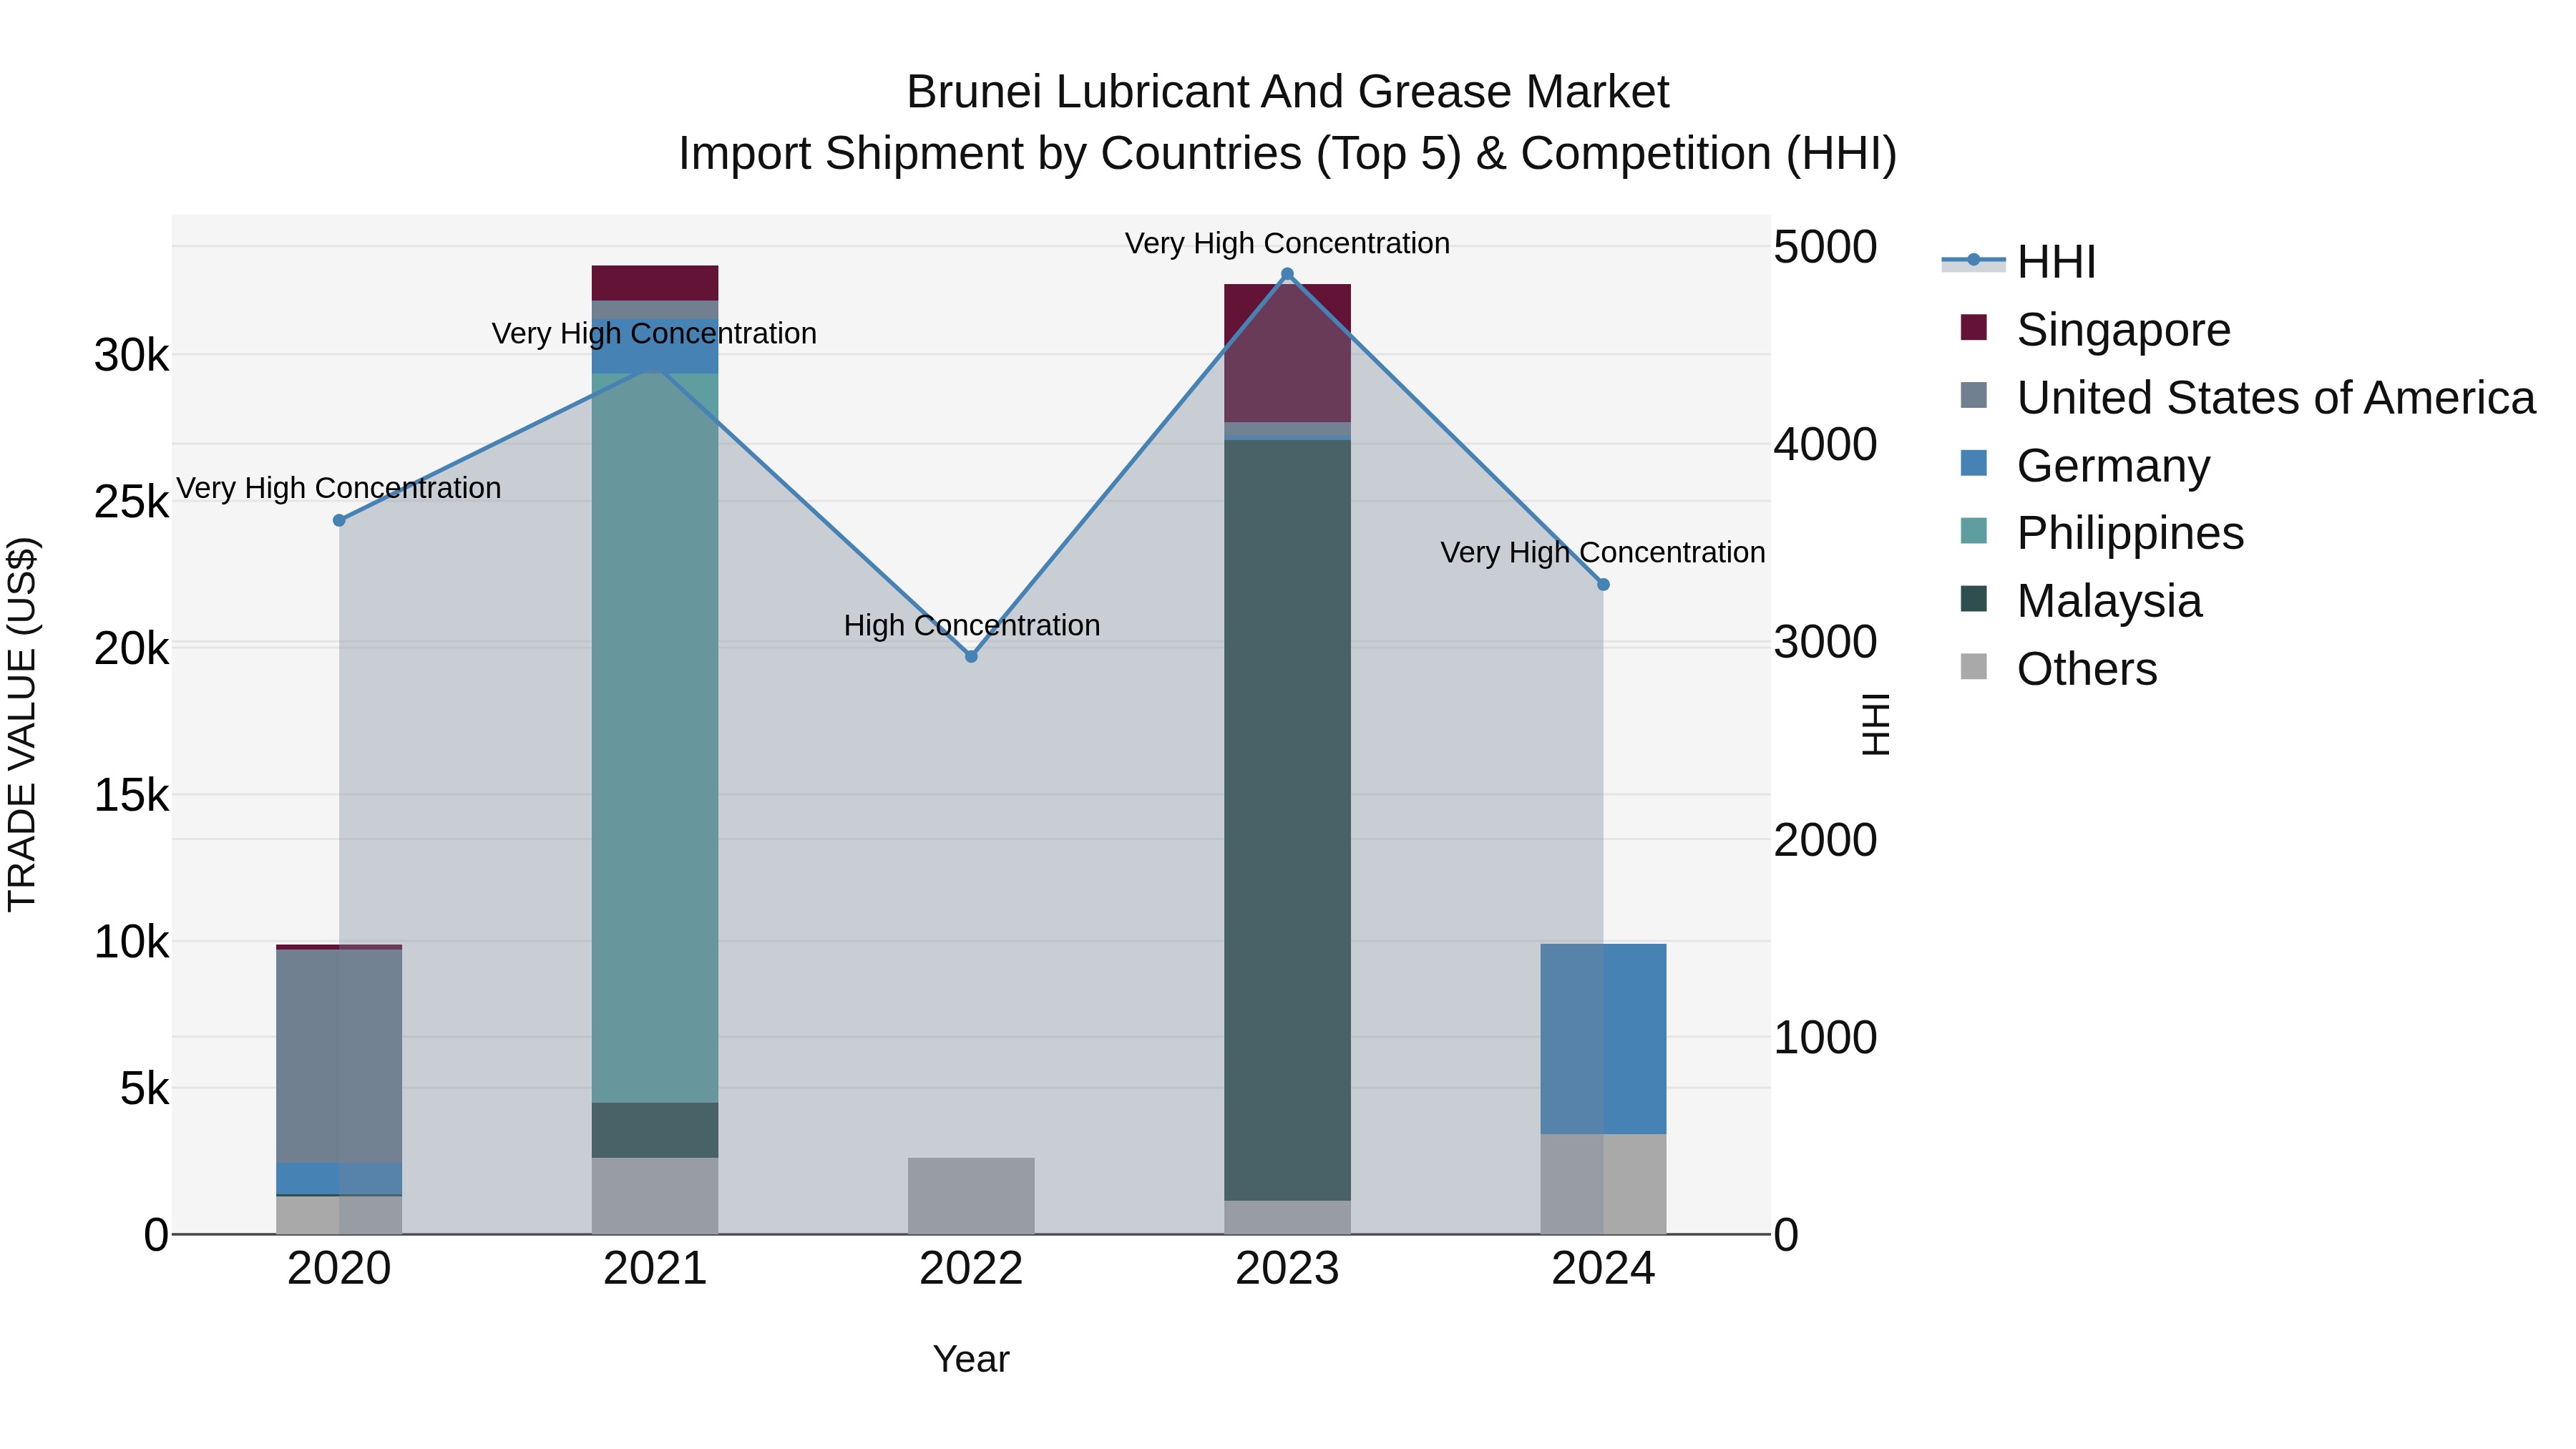Click the Others segment of the 2023 bar

tap(1287, 1217)
